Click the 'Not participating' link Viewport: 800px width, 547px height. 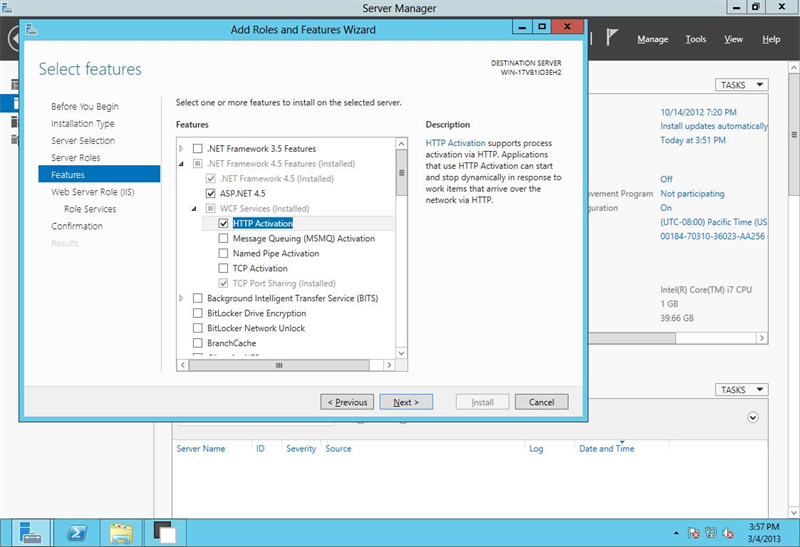692,193
